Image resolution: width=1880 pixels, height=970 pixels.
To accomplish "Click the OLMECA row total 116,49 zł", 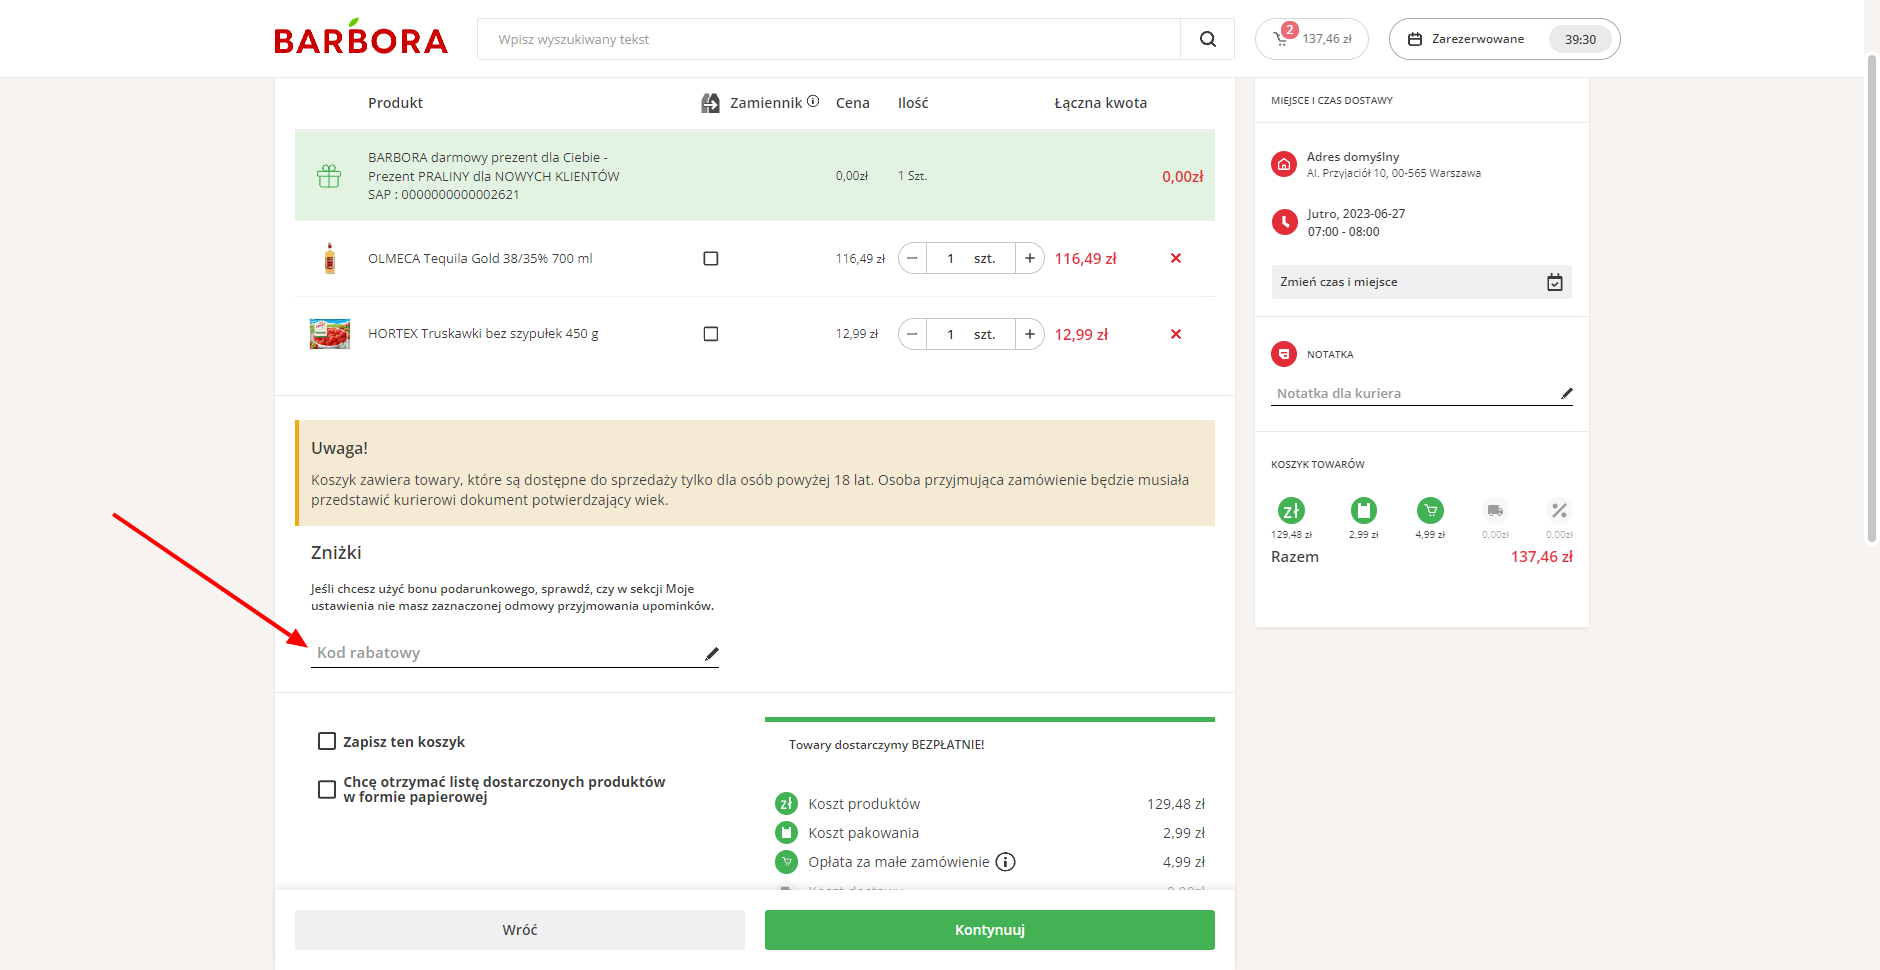I will (1085, 258).
